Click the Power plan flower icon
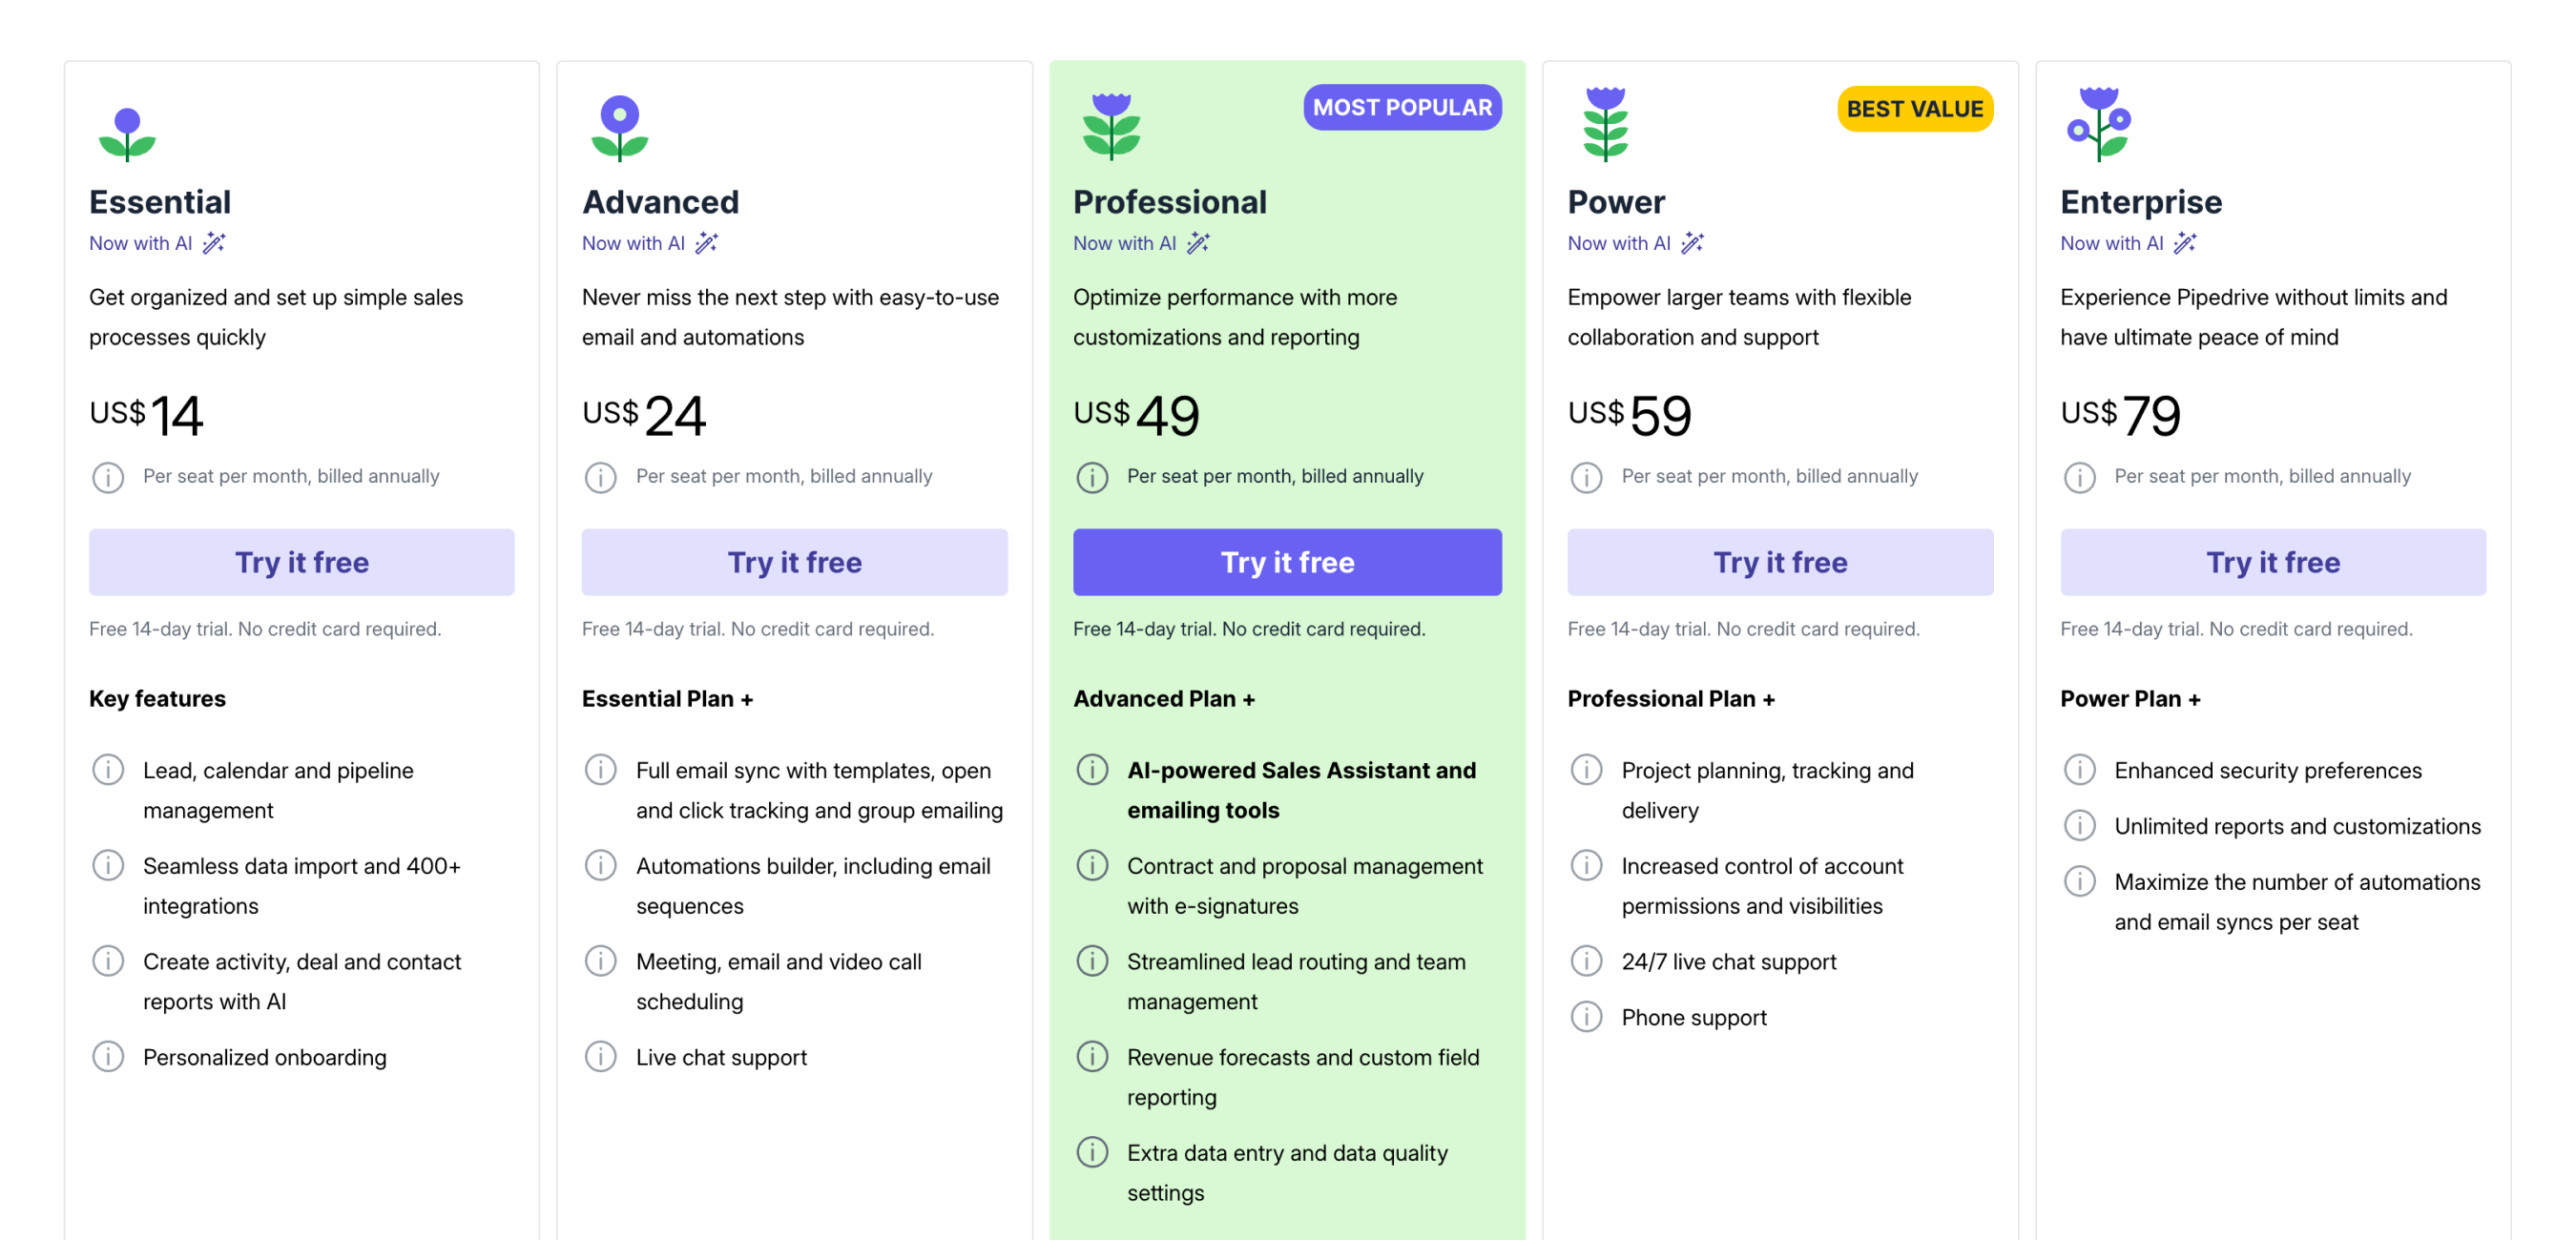The height and width of the screenshot is (1240, 2576). coord(1604,128)
